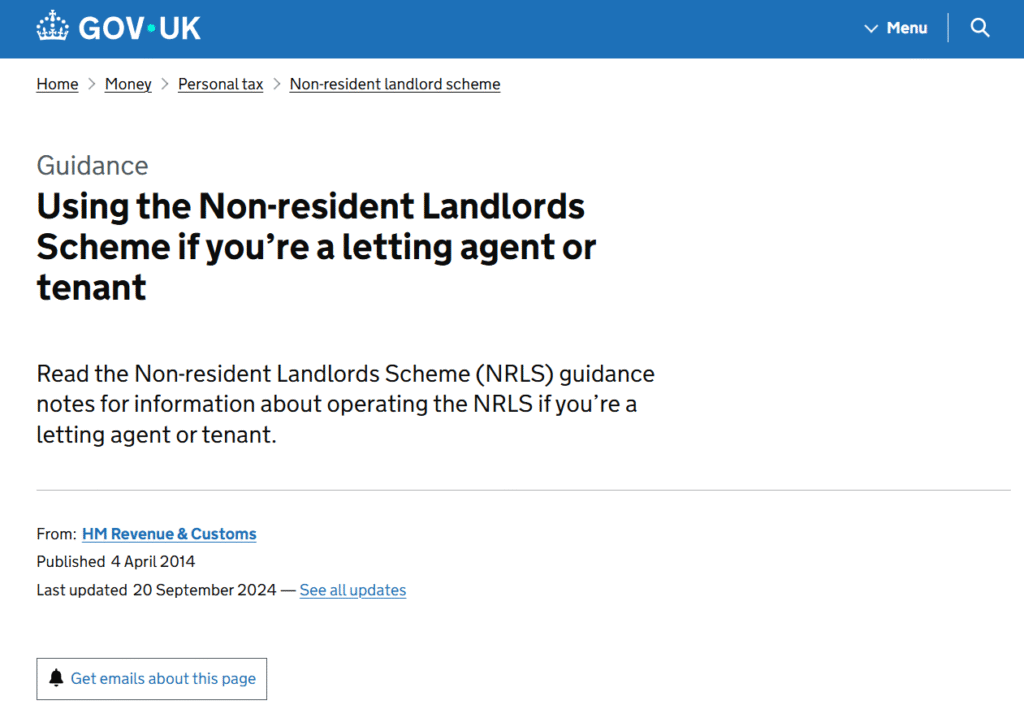This screenshot has width=1024, height=718.
Task: Open the Menu using its down arrow
Action: [871, 28]
